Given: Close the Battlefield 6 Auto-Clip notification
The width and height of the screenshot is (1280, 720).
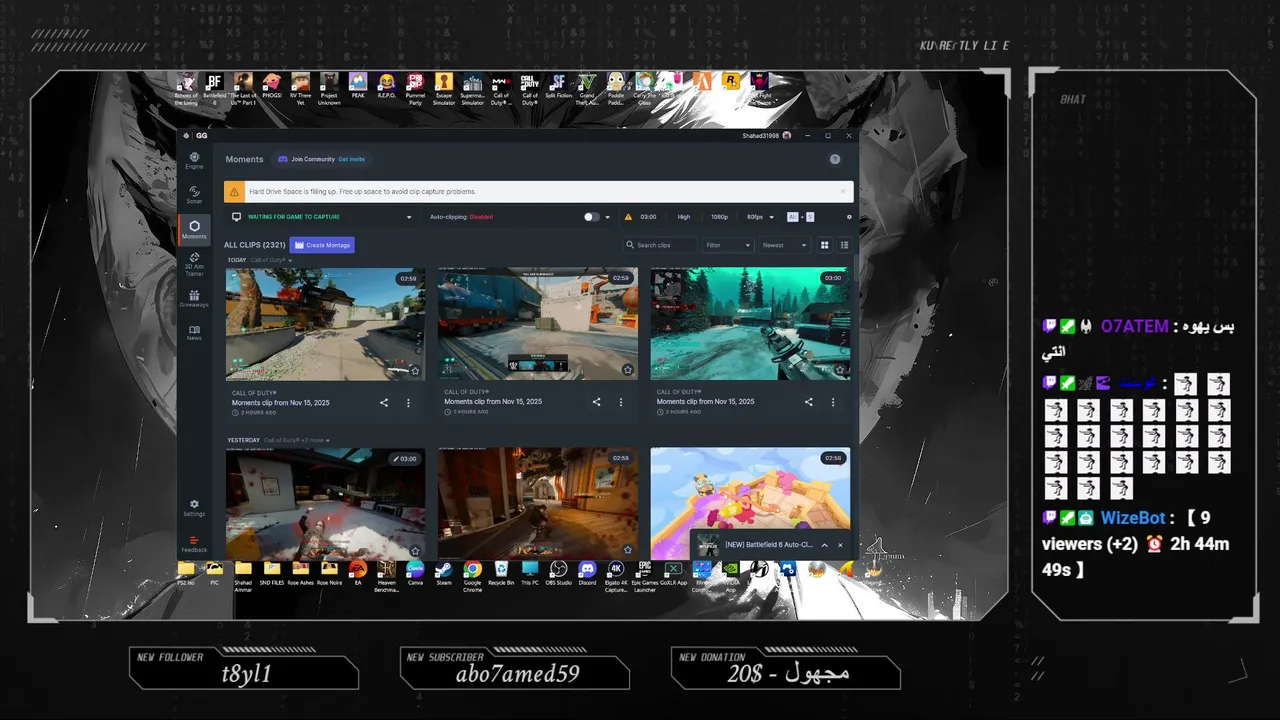Looking at the screenshot, I should [840, 545].
